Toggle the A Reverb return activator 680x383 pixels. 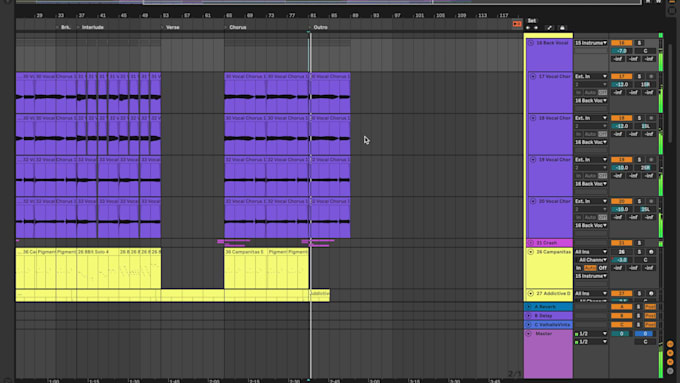point(621,307)
